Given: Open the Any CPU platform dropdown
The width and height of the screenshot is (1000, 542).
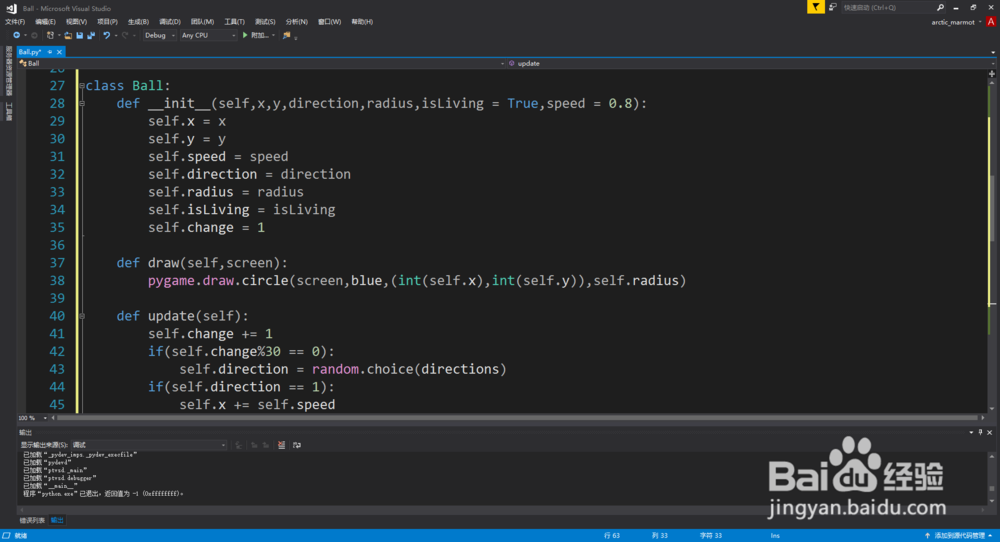Looking at the screenshot, I should (208, 35).
